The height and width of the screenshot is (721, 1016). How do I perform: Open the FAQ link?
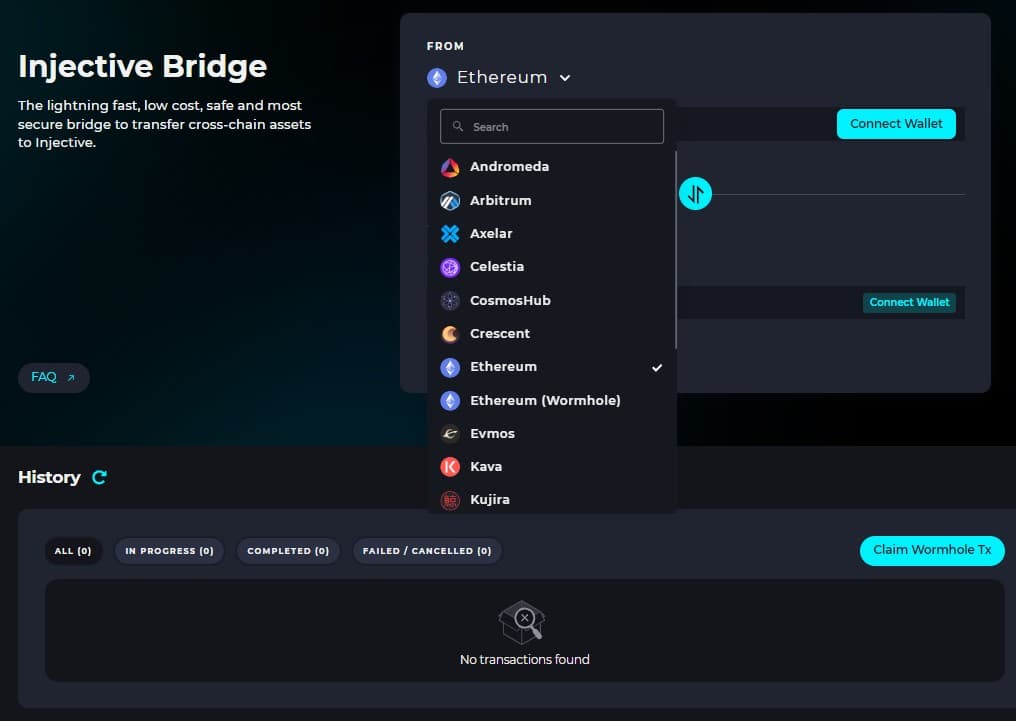pos(53,378)
